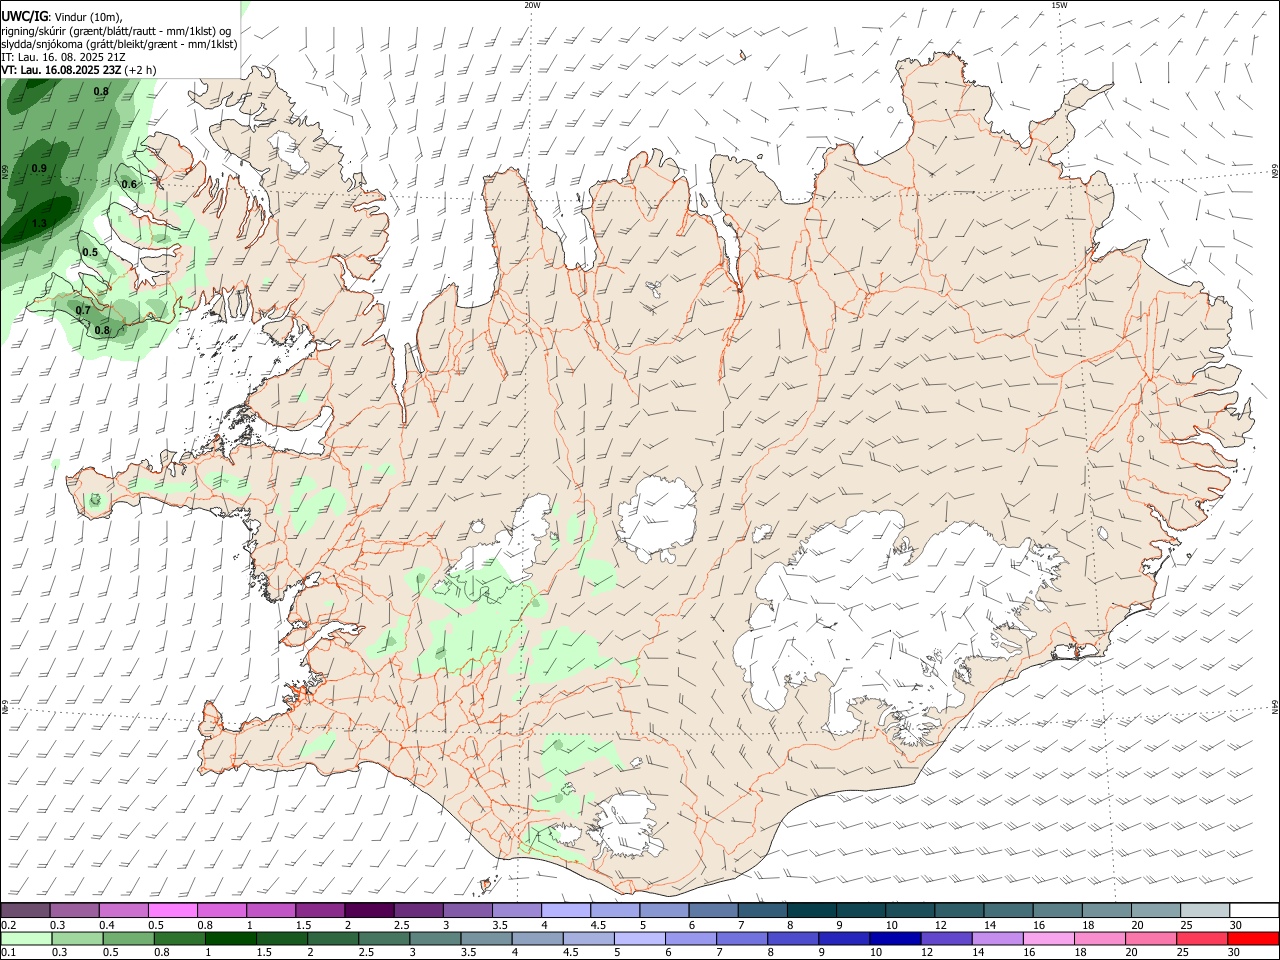Click the red-pink swatch between 25 and 30
The height and width of the screenshot is (960, 1280).
(1201, 939)
